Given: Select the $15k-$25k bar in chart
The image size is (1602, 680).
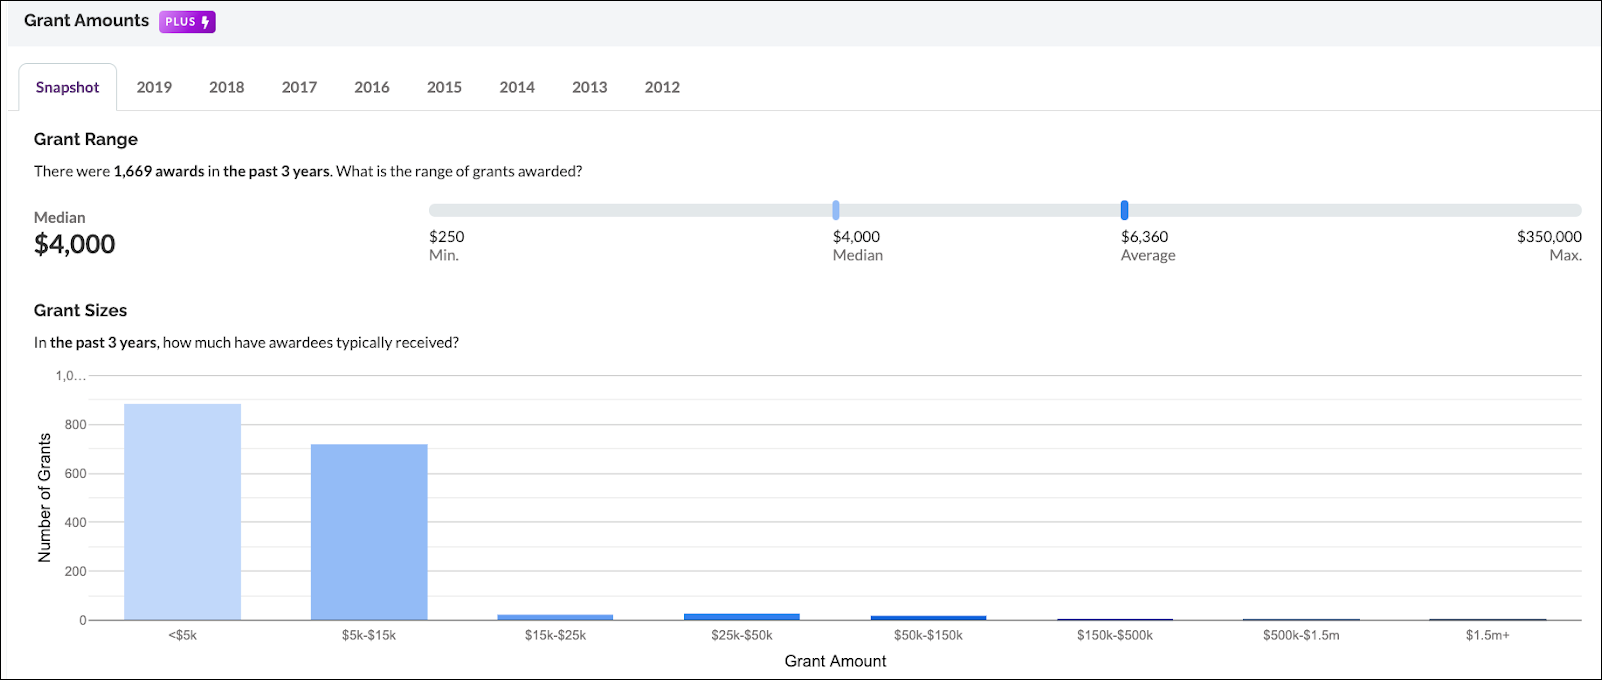Looking at the screenshot, I should 555,617.
